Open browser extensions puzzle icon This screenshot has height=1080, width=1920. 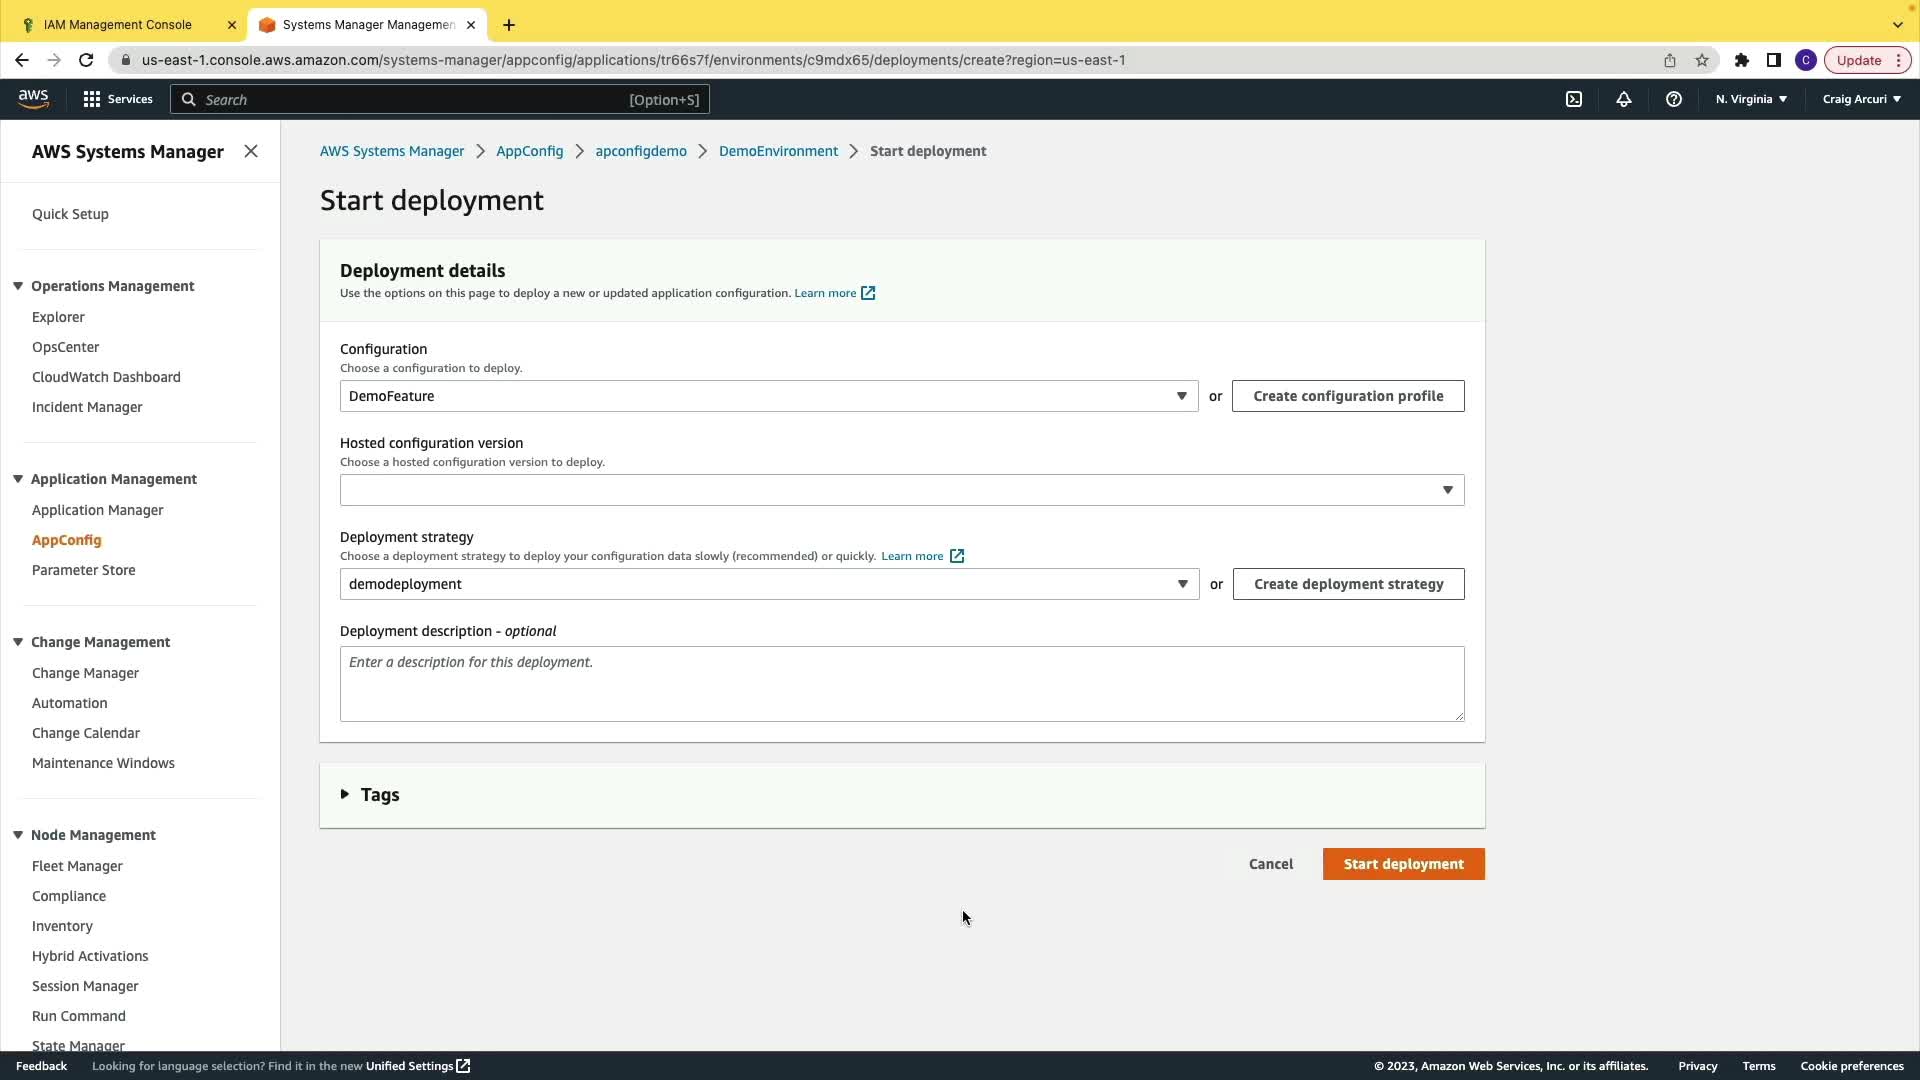coord(1742,60)
